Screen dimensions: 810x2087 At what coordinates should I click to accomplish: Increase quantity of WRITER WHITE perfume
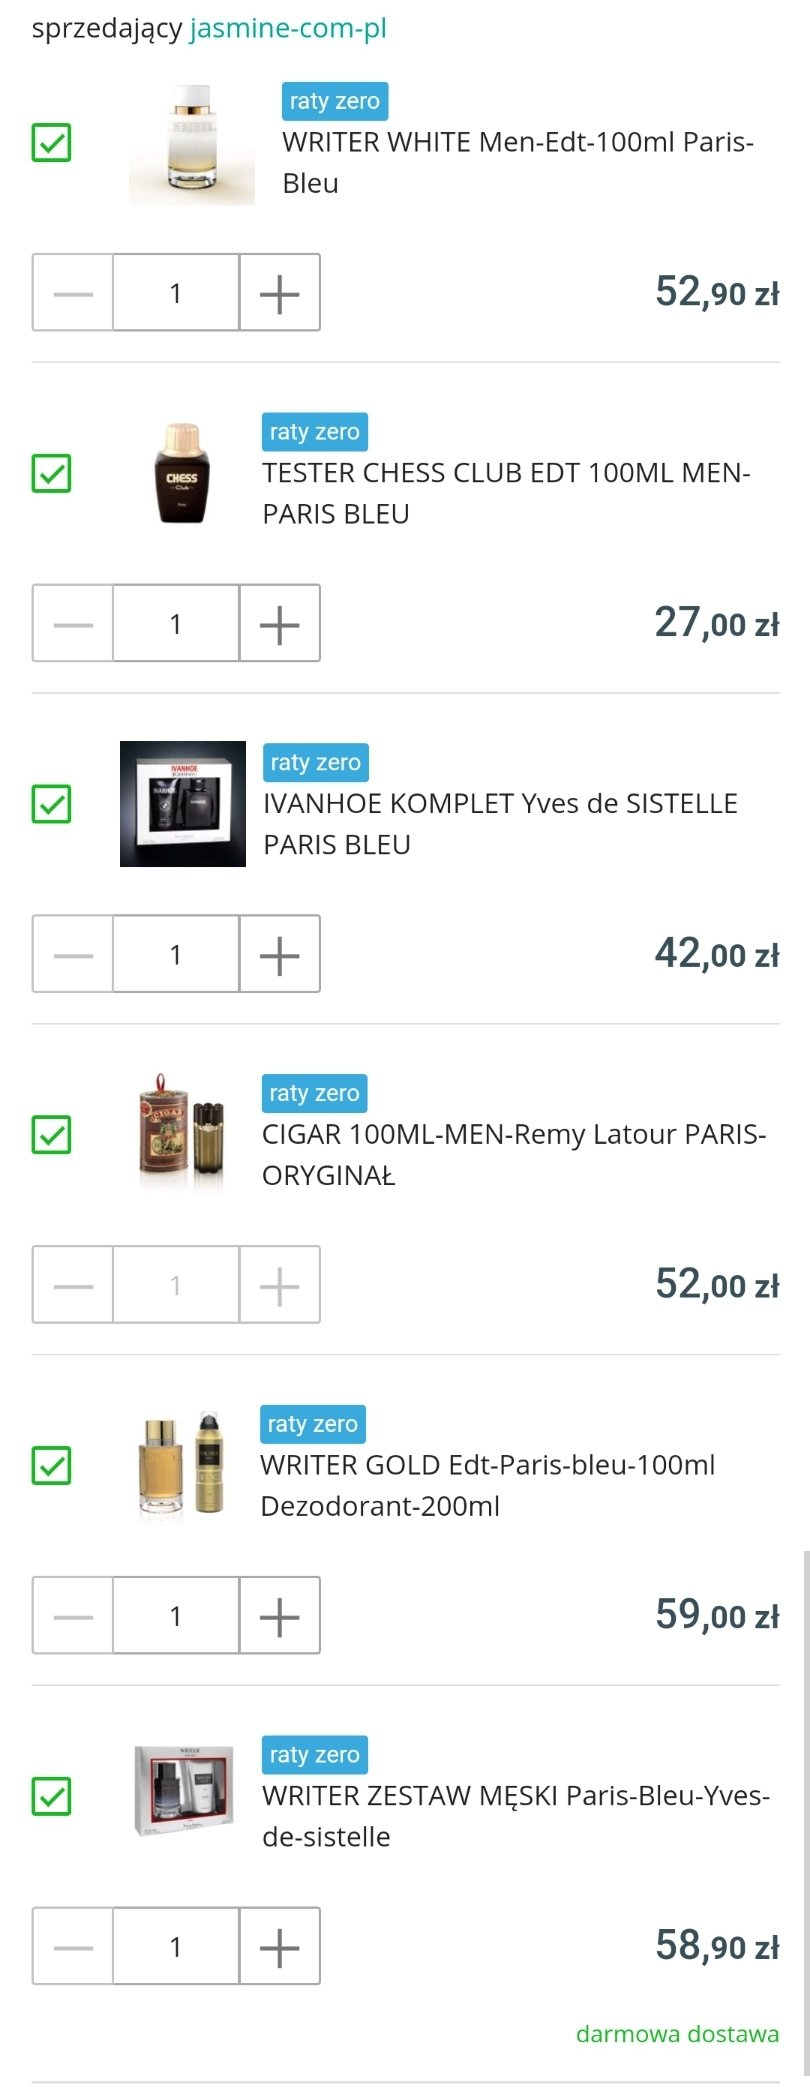[279, 293]
